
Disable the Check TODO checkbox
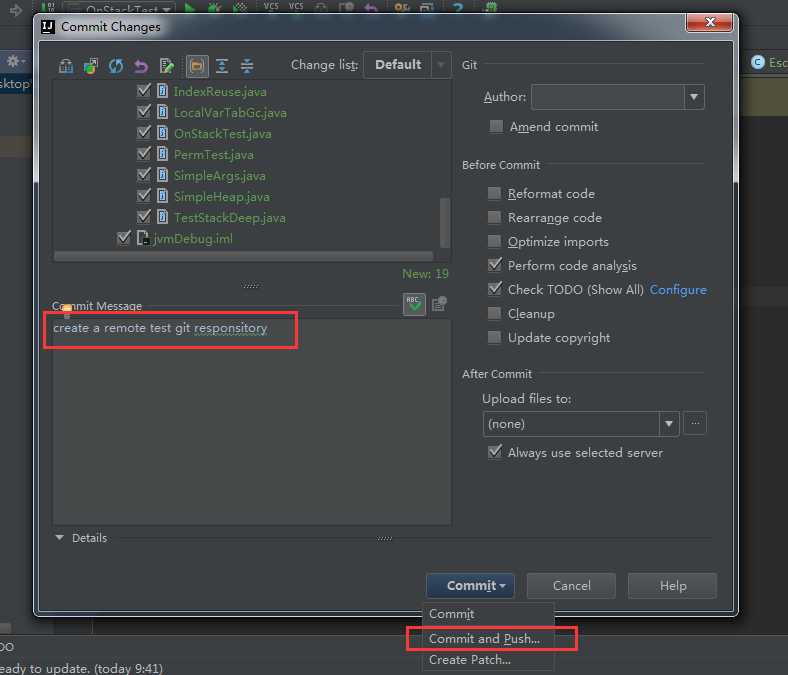(x=495, y=289)
